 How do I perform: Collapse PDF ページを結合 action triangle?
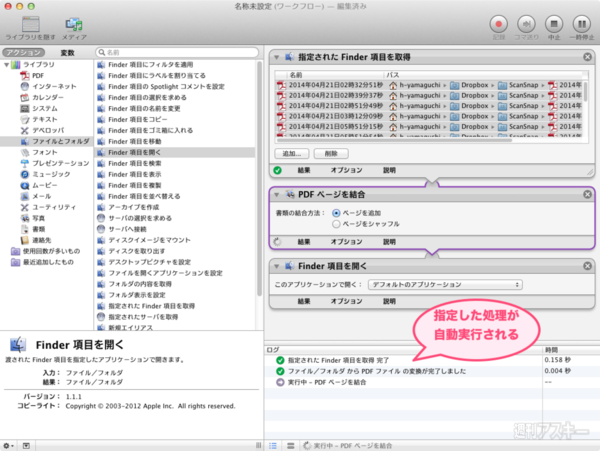(x=276, y=195)
